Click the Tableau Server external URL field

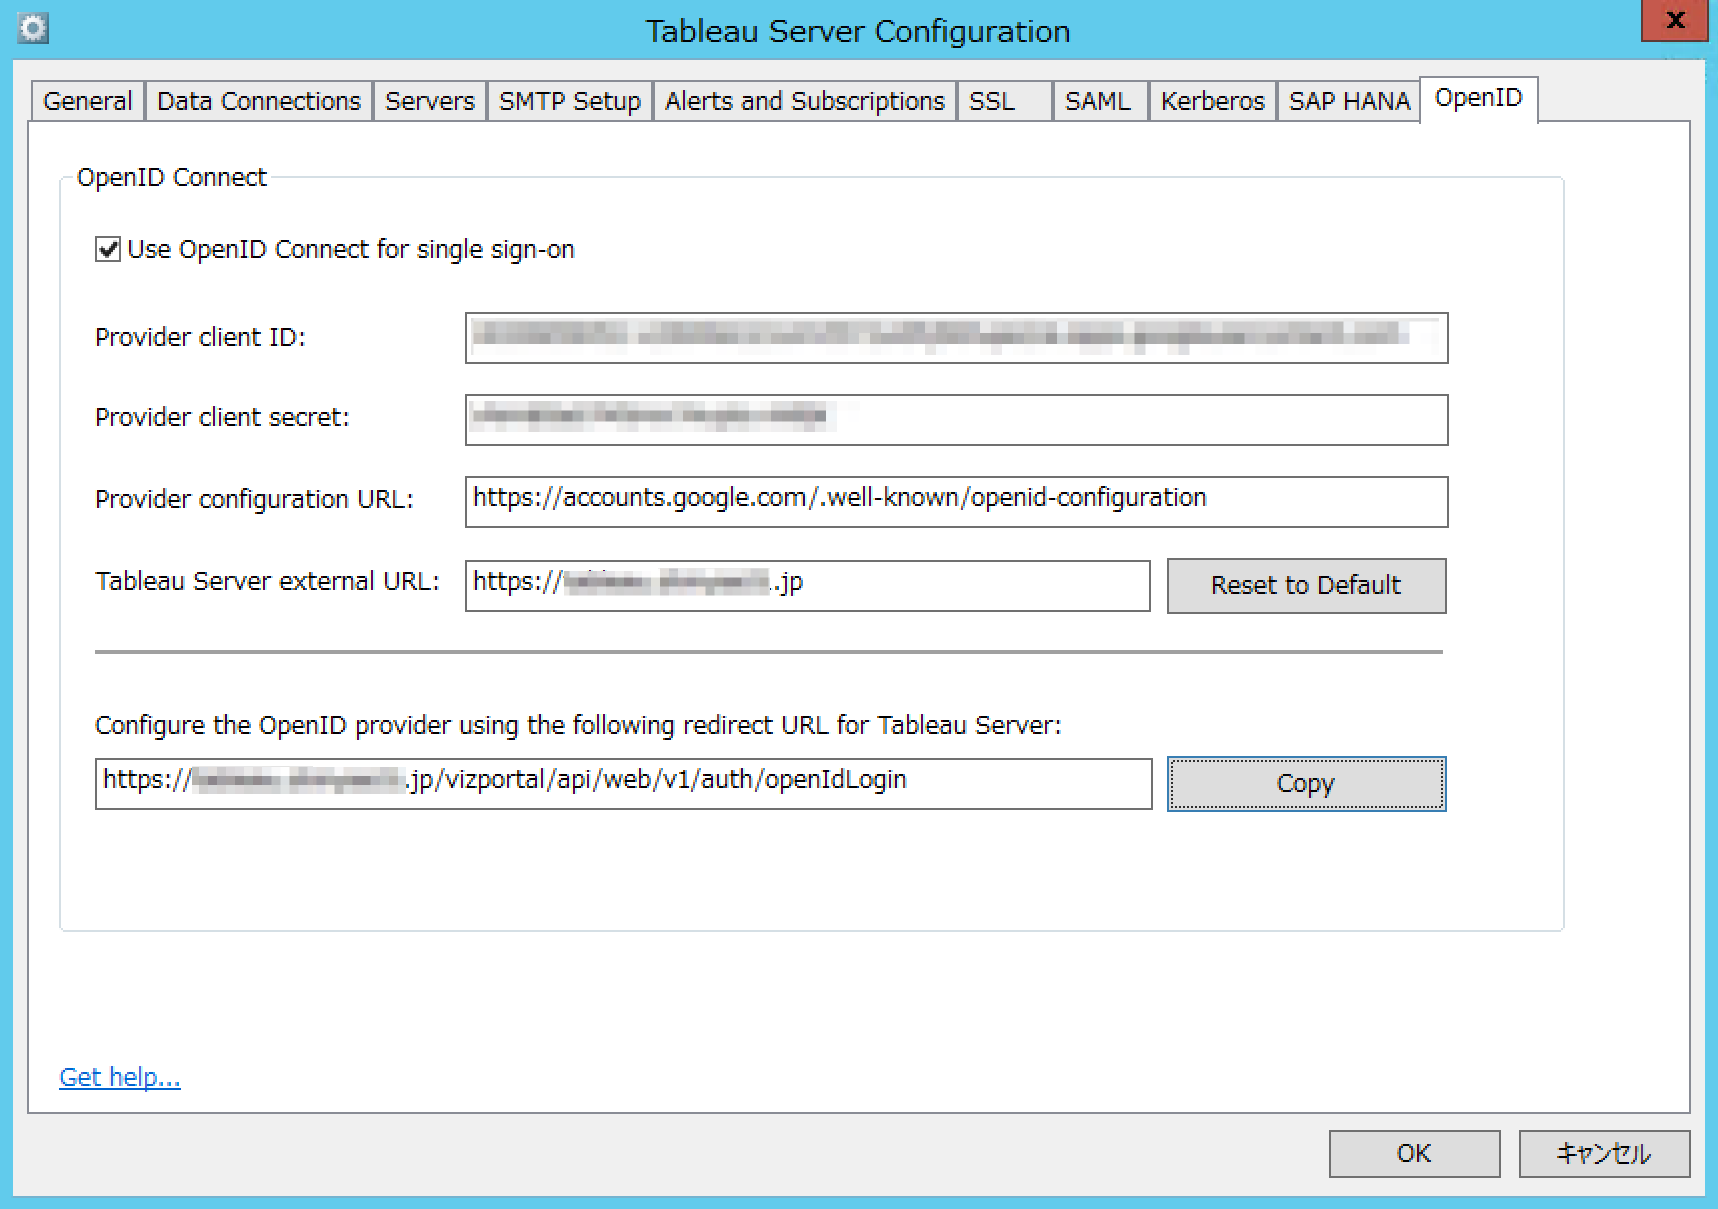[x=808, y=586]
